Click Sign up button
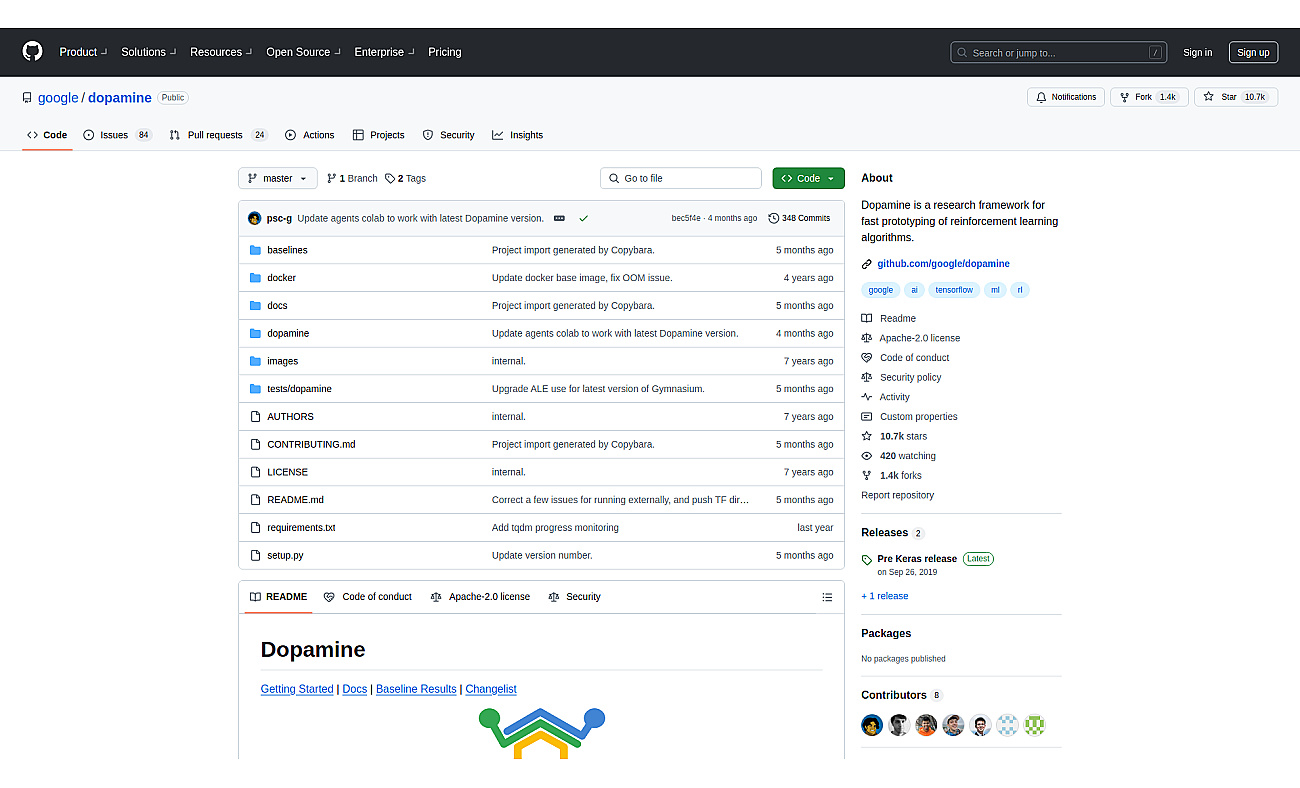The image size is (1300, 788). (x=1253, y=52)
